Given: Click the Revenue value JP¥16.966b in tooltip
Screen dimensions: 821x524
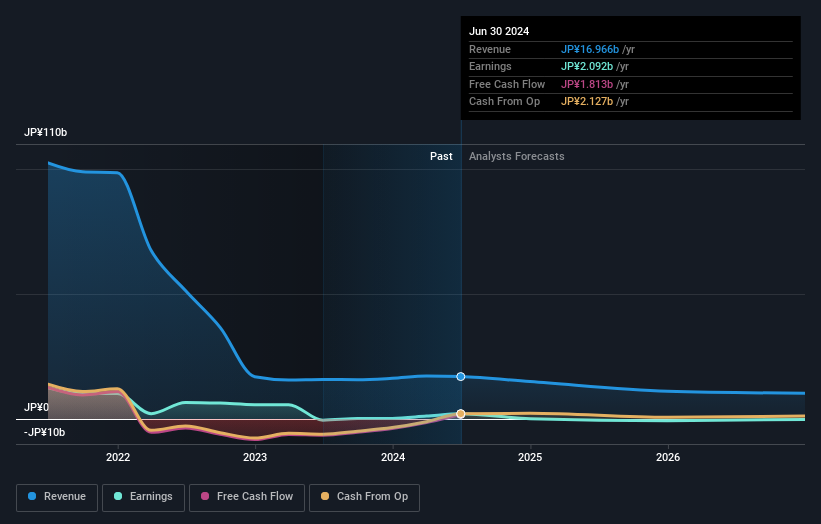Looking at the screenshot, I should tap(590, 49).
